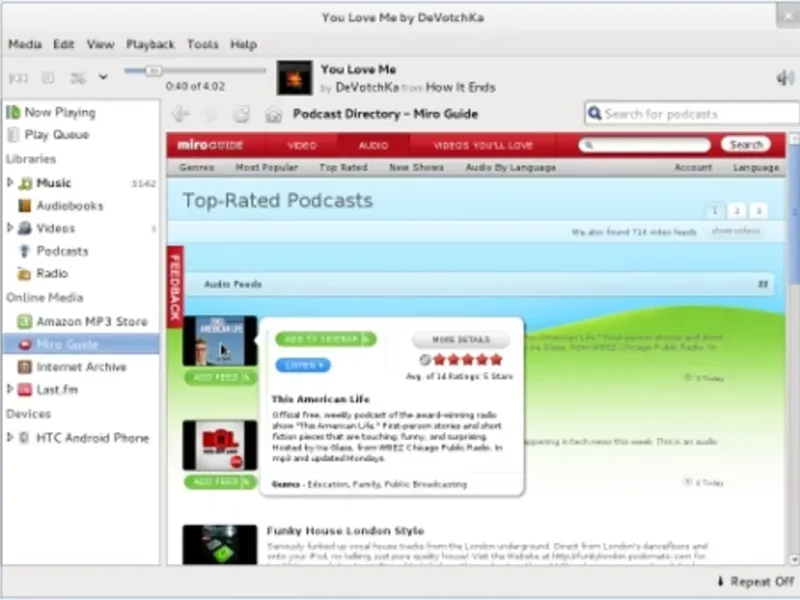
Task: Click the blue Listen button
Action: [303, 365]
